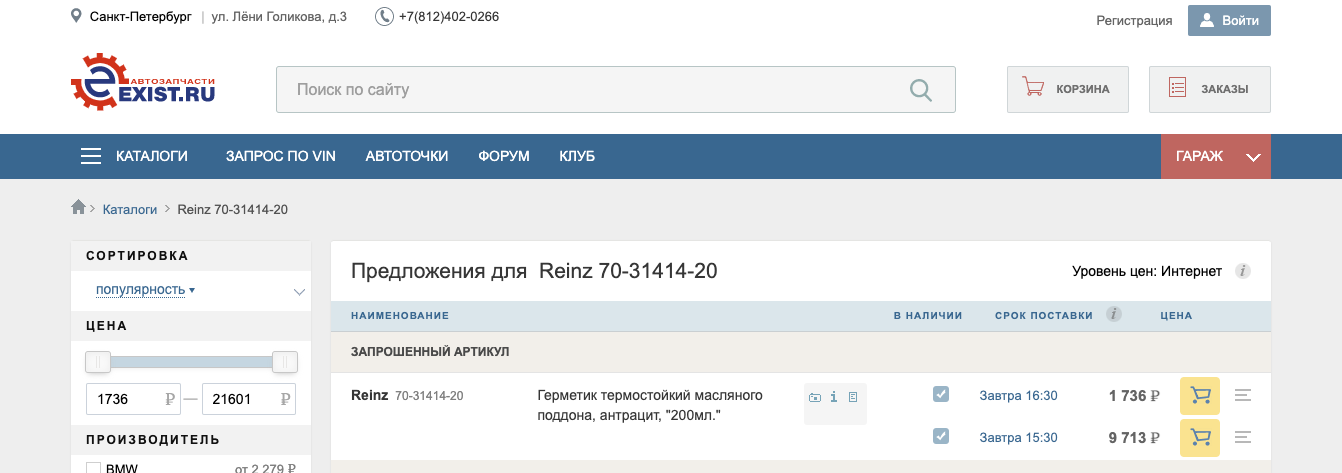Expand the sort chevron next to популярность
This screenshot has width=1342, height=473.
299,292
